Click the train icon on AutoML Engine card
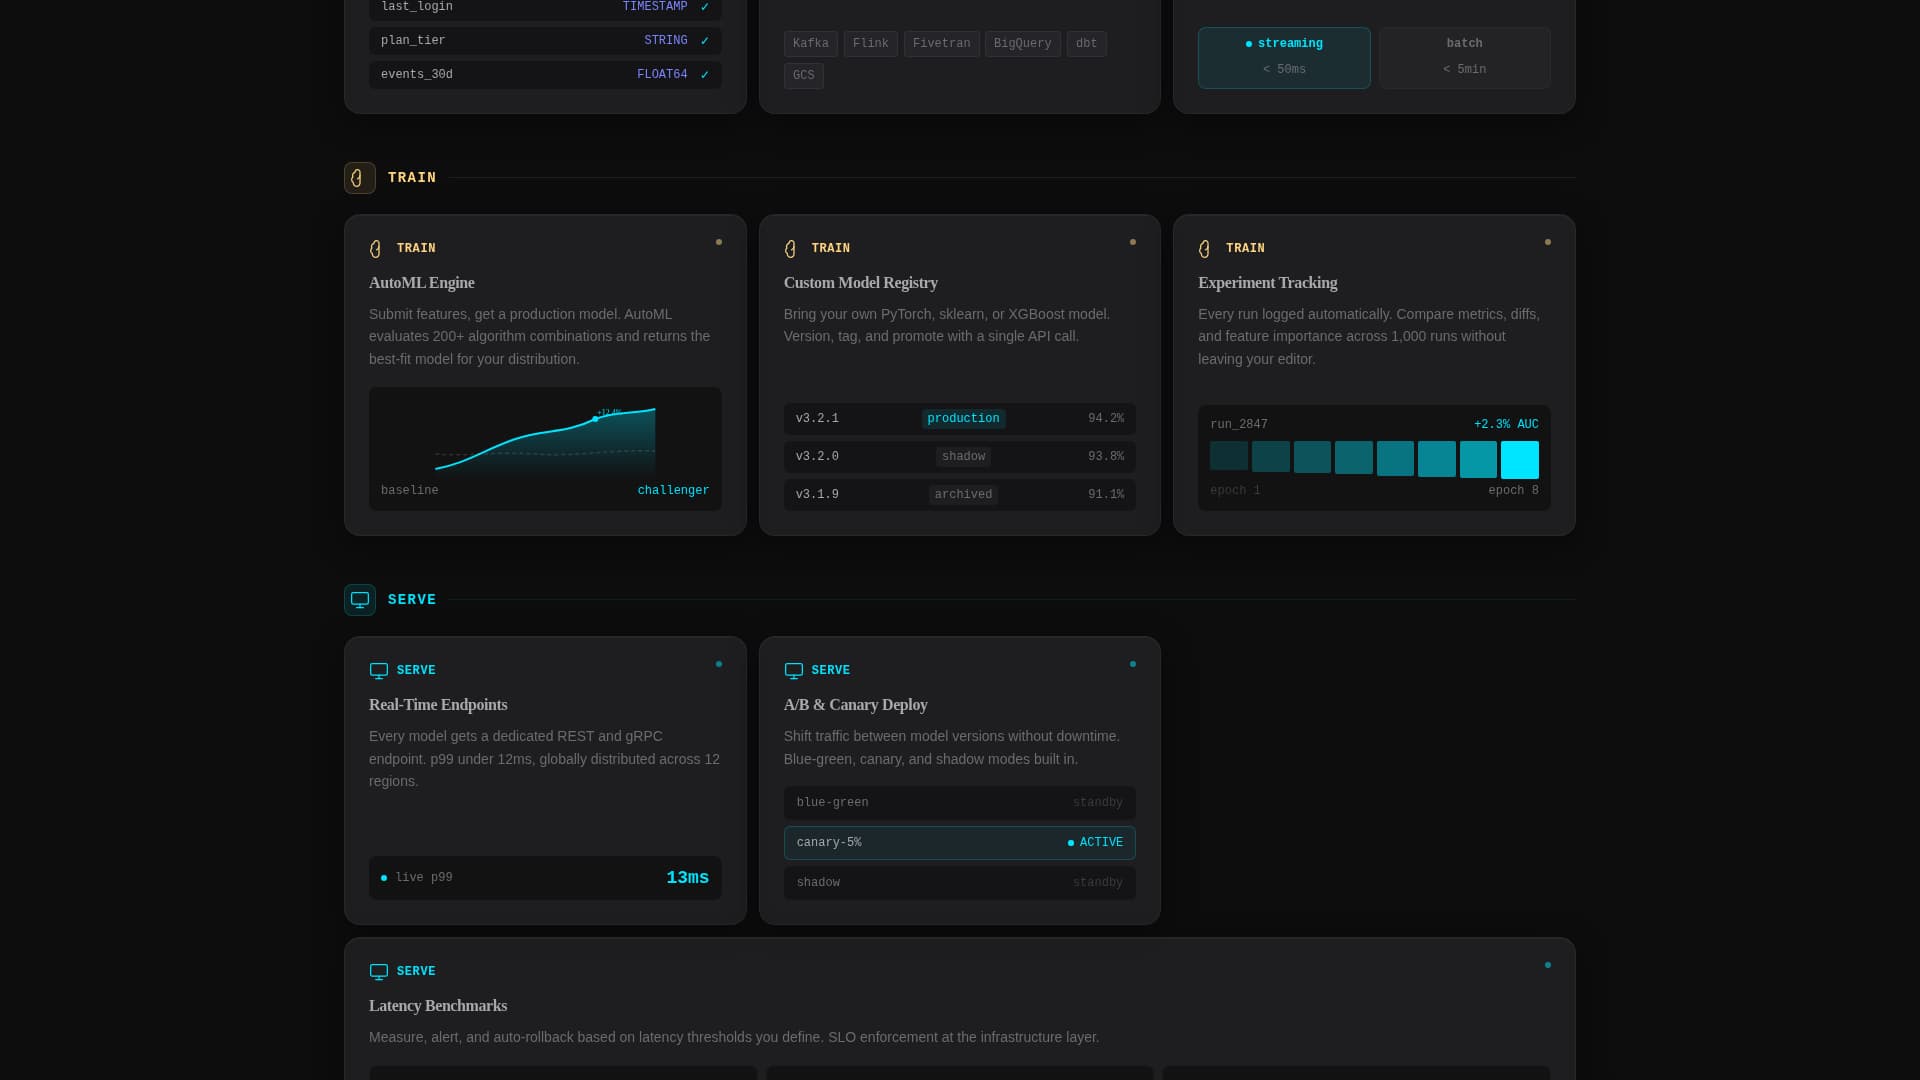This screenshot has width=1920, height=1080. tap(376, 249)
